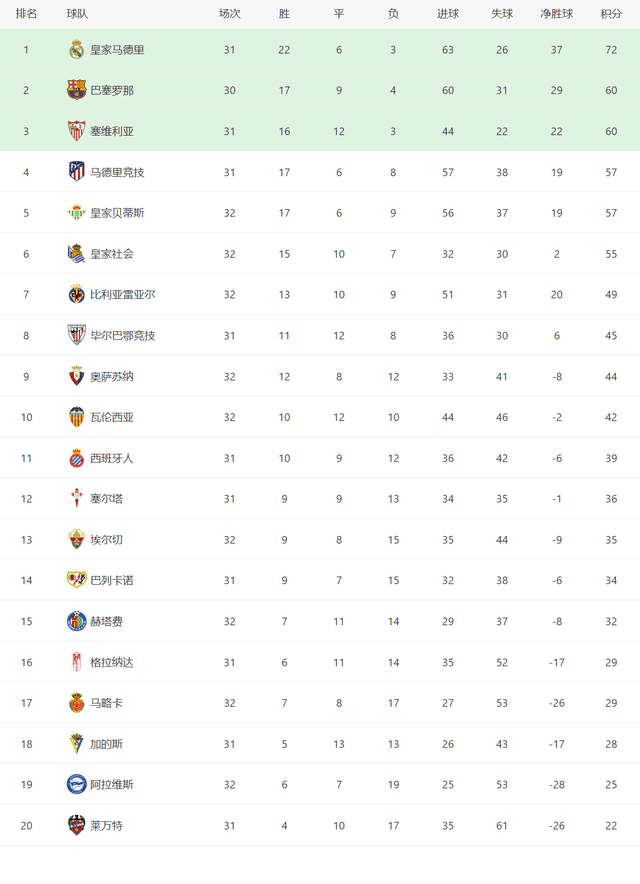This screenshot has width=640, height=884.
Task: Click the Atlético Madrid crest icon
Action: click(77, 172)
